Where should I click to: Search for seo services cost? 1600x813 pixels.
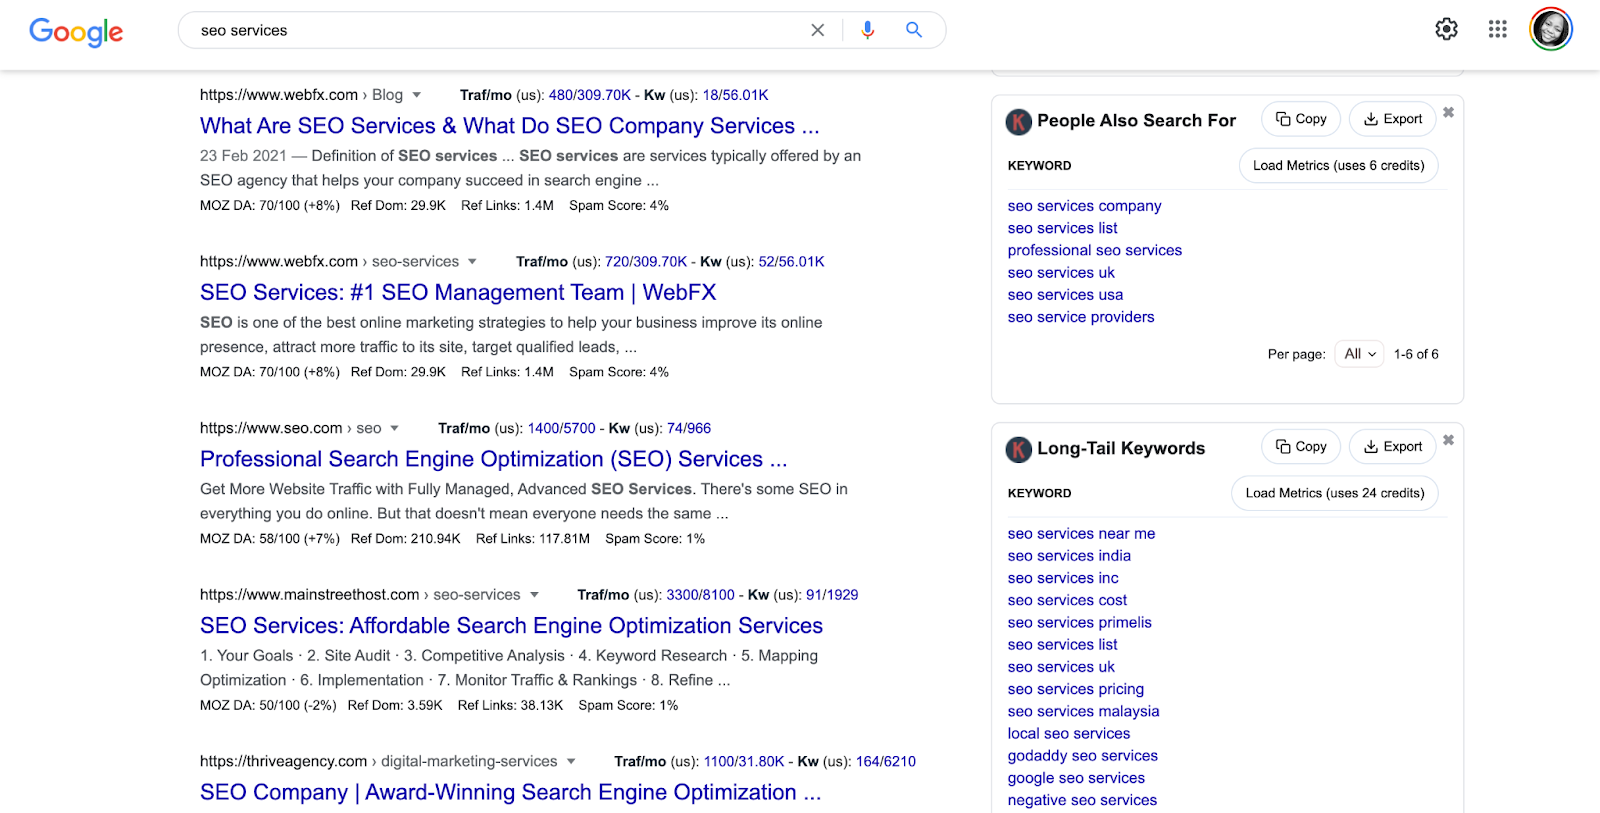click(x=1068, y=600)
